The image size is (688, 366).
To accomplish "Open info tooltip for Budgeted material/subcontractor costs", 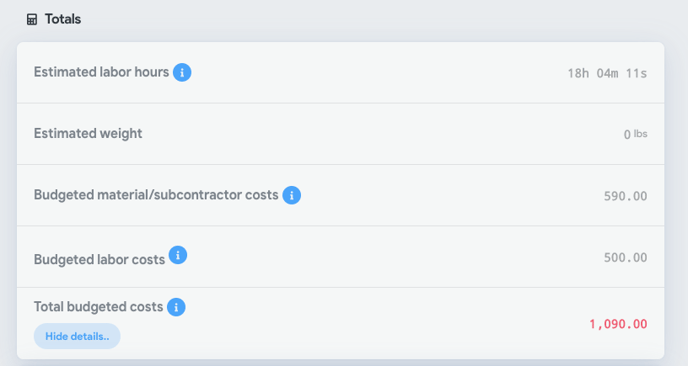I will coord(292,195).
